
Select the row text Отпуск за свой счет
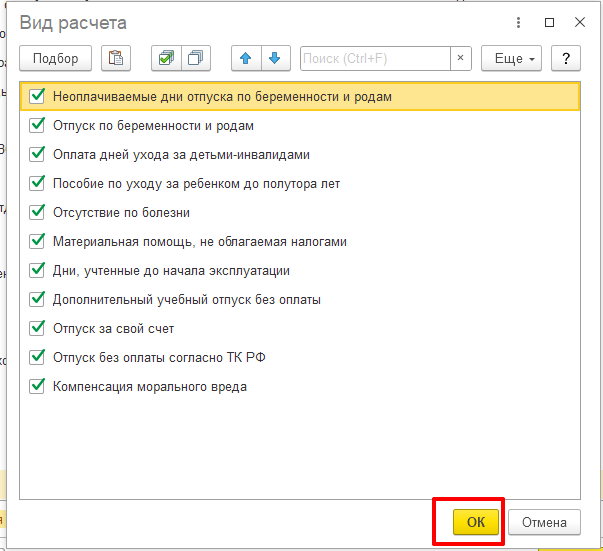(113, 329)
